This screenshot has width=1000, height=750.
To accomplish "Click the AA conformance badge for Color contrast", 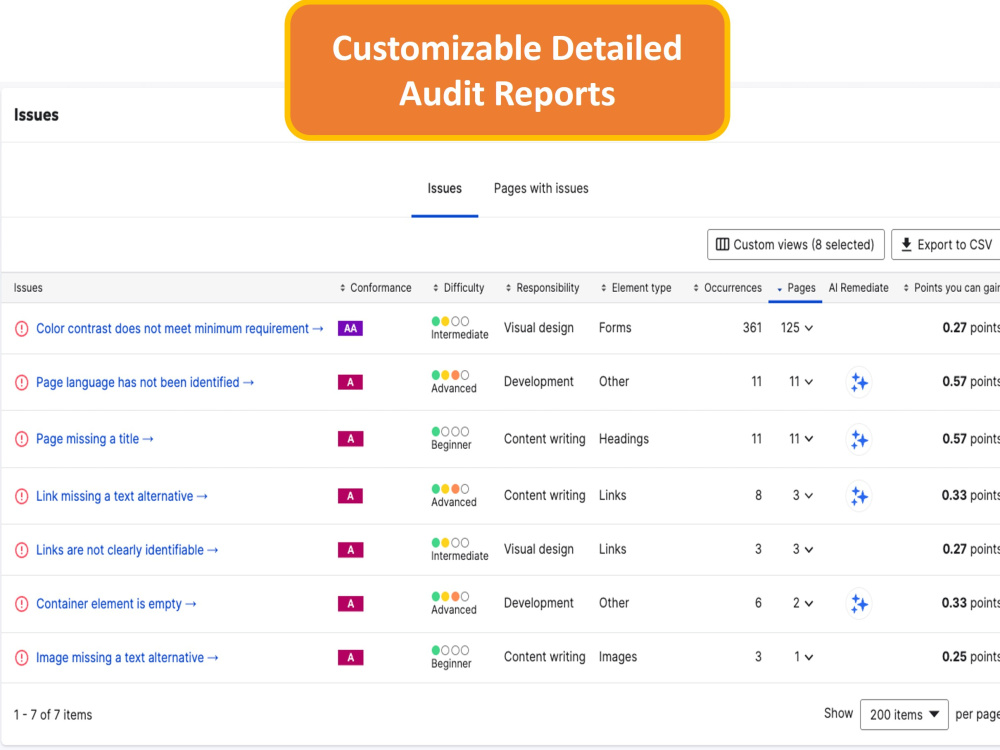I will click(350, 328).
